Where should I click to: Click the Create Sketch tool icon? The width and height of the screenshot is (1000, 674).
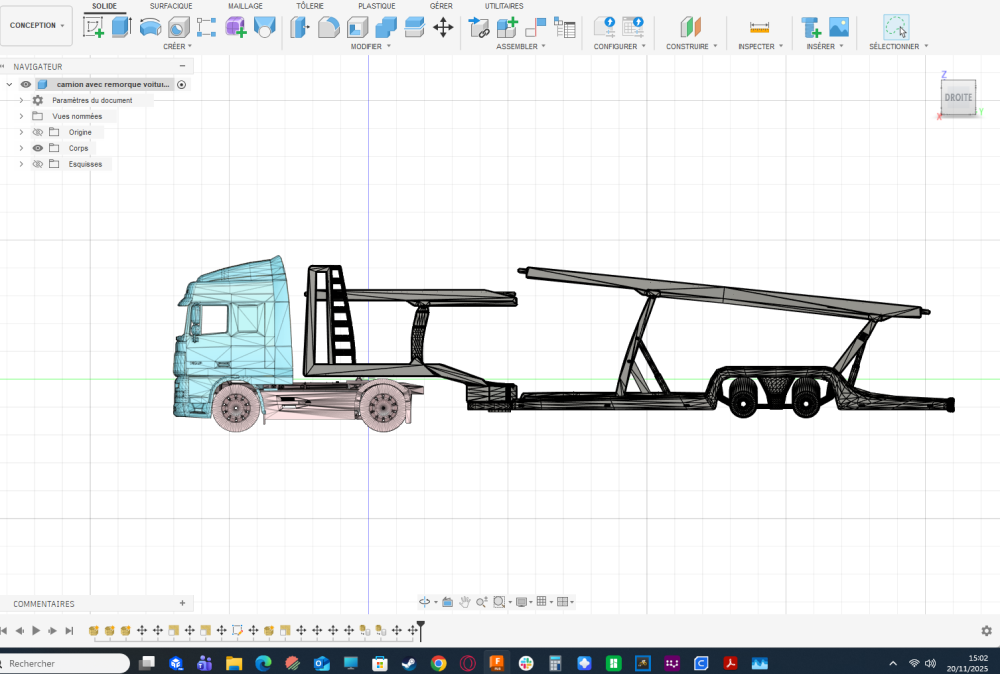coord(94,27)
